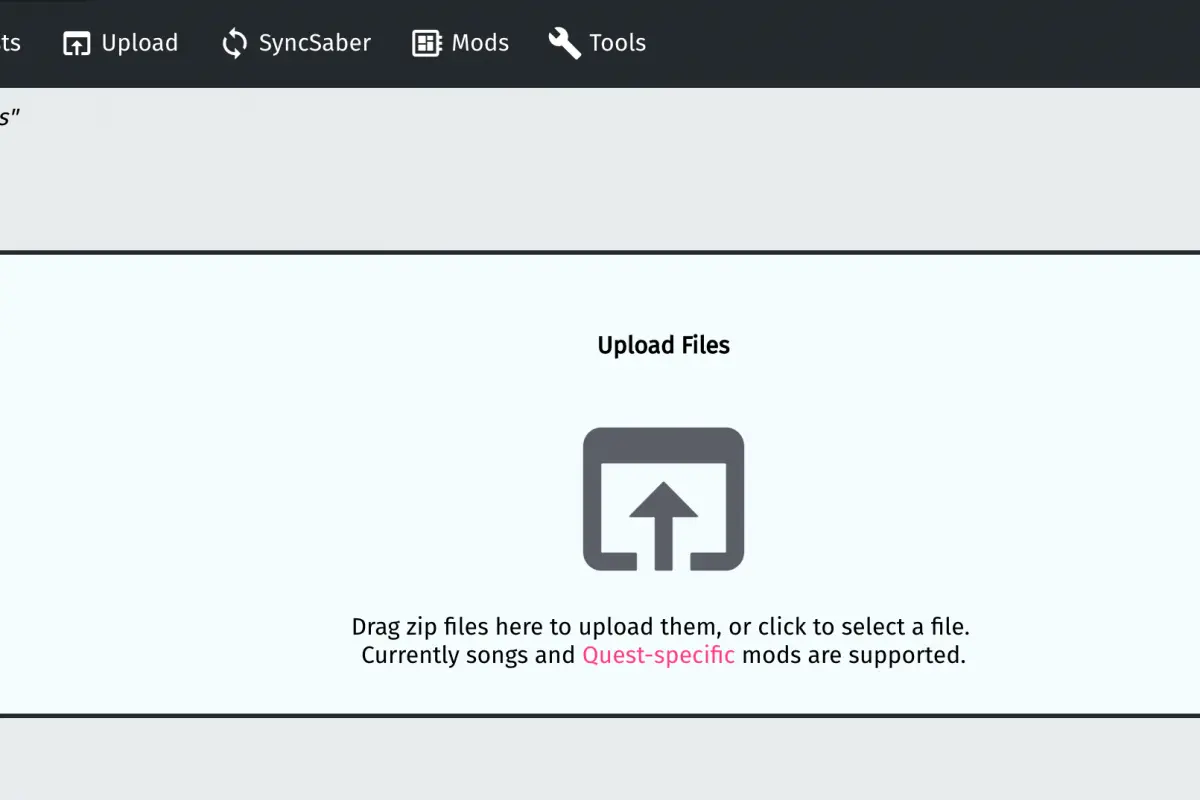Click the large upload arrow icon
The image size is (1200, 800).
(664, 499)
